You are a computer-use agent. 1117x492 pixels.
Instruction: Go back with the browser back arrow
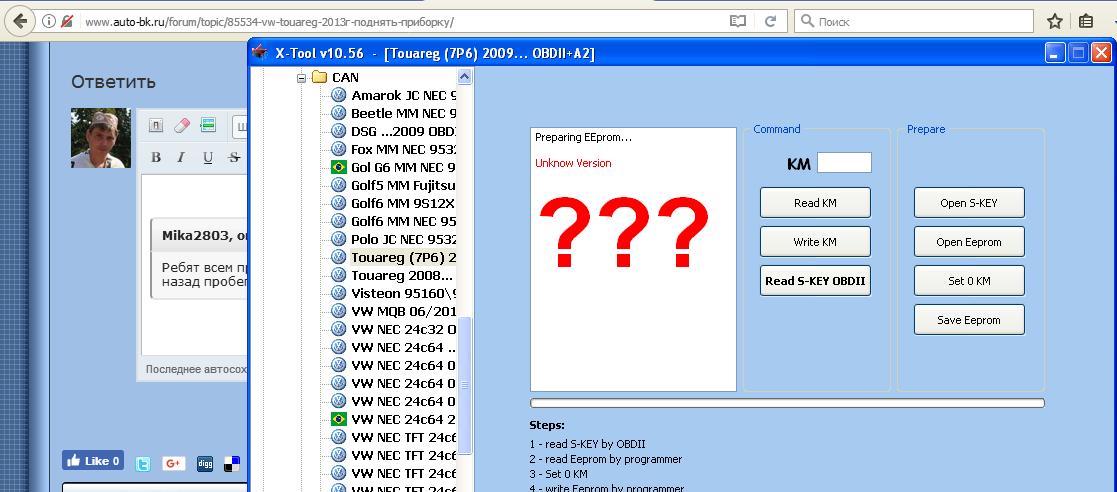click(20, 21)
